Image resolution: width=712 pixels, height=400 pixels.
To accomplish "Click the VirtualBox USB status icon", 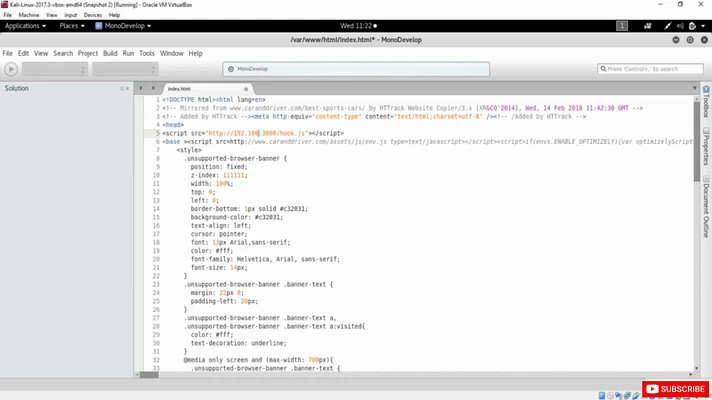I will click(x=636, y=396).
